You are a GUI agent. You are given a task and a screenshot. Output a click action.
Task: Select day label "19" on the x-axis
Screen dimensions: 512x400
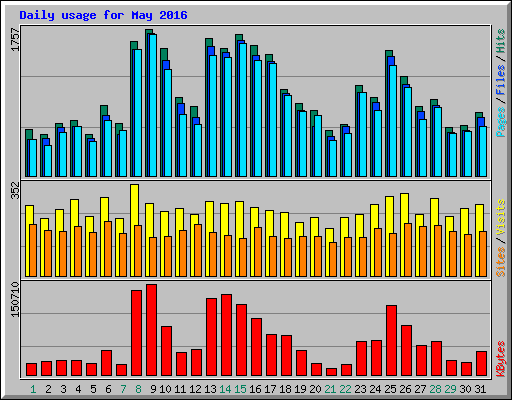300,389
